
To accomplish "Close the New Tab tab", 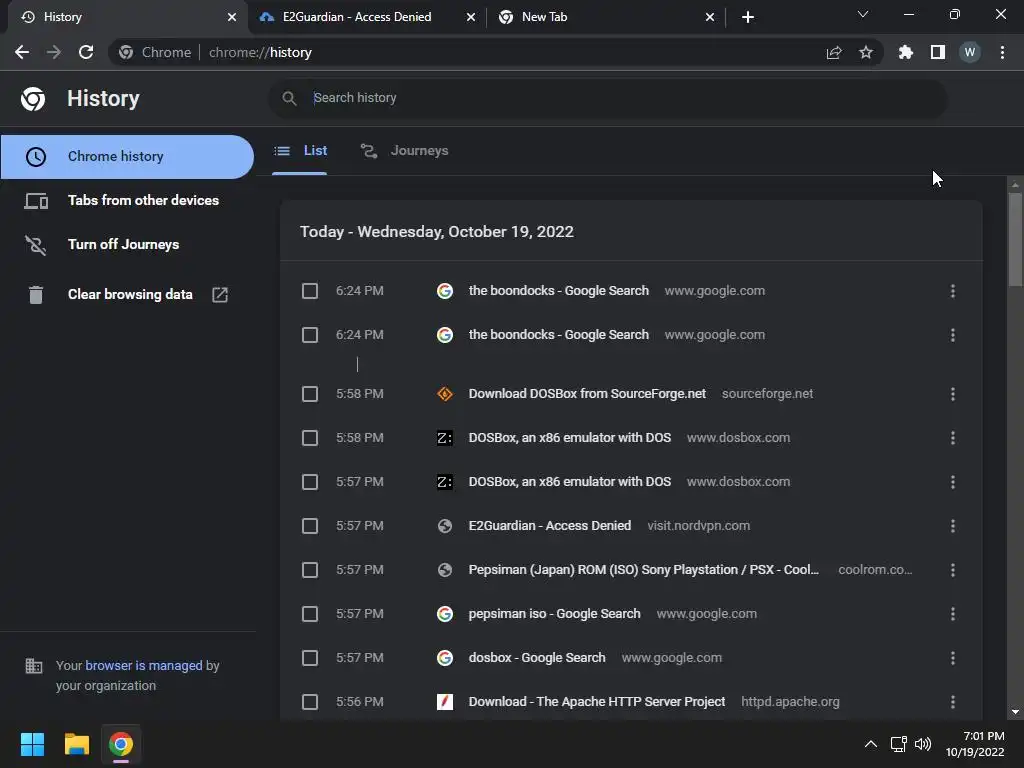I will click(710, 17).
